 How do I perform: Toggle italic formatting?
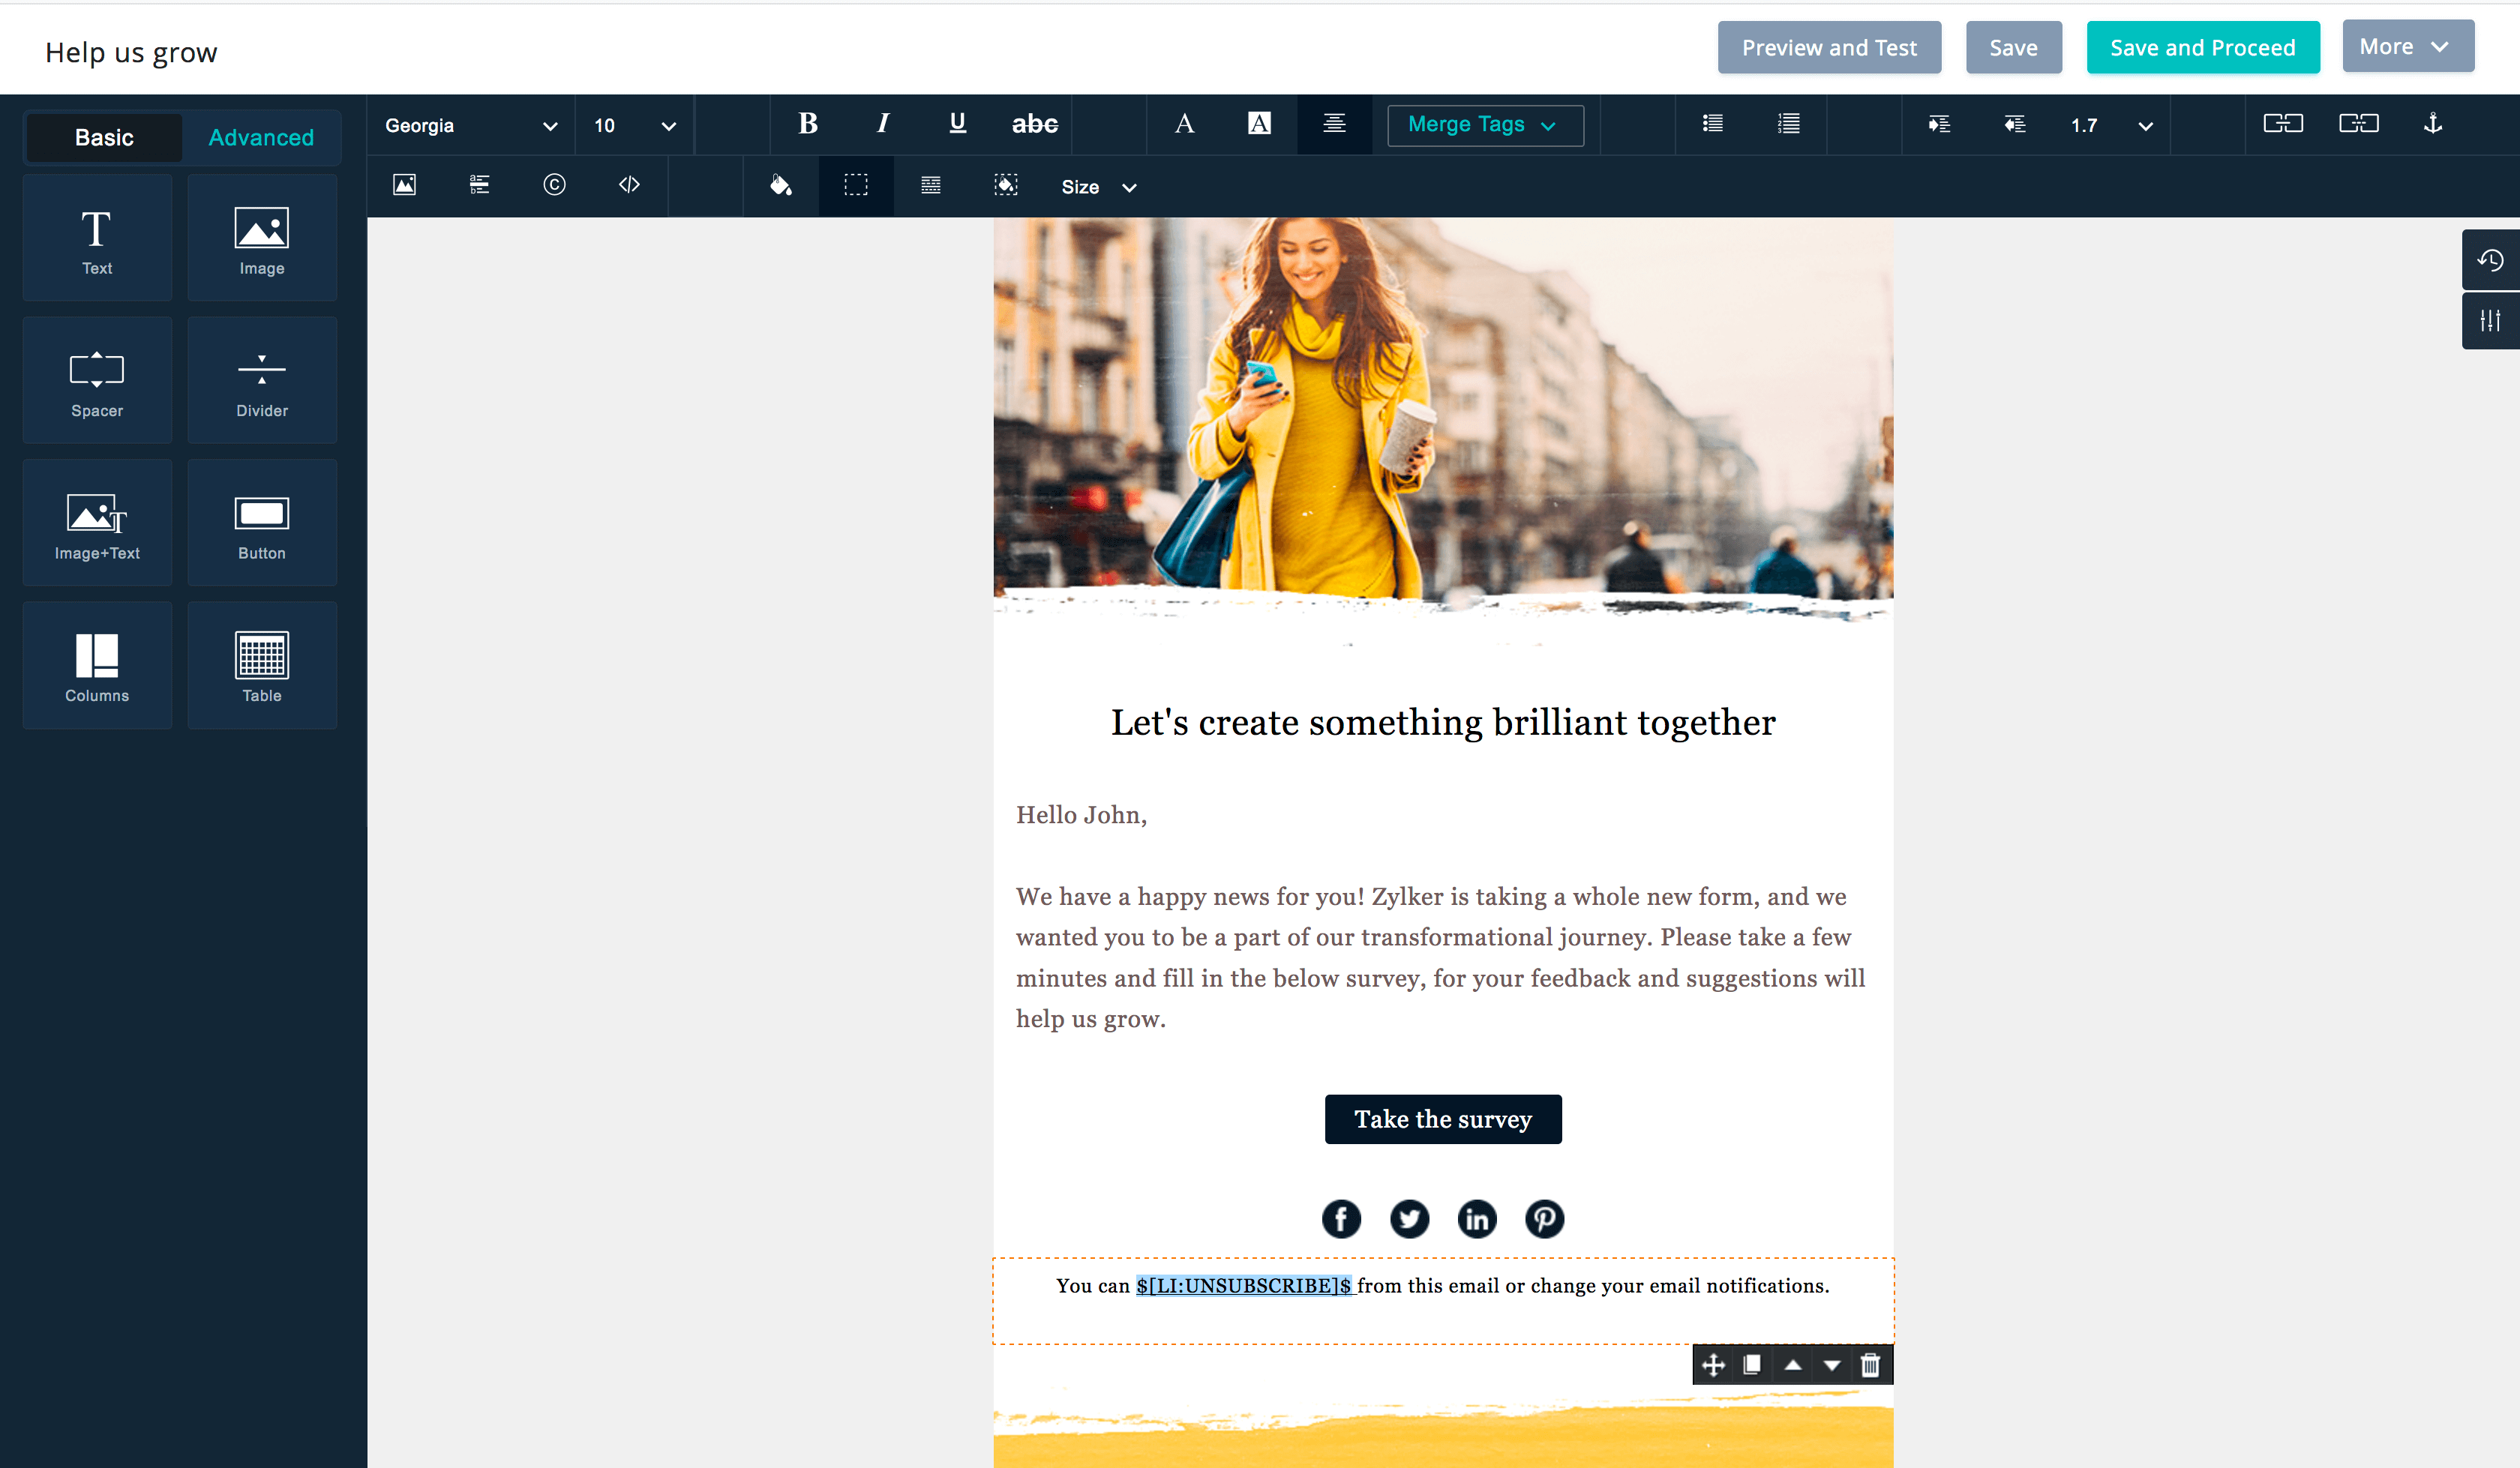882,124
